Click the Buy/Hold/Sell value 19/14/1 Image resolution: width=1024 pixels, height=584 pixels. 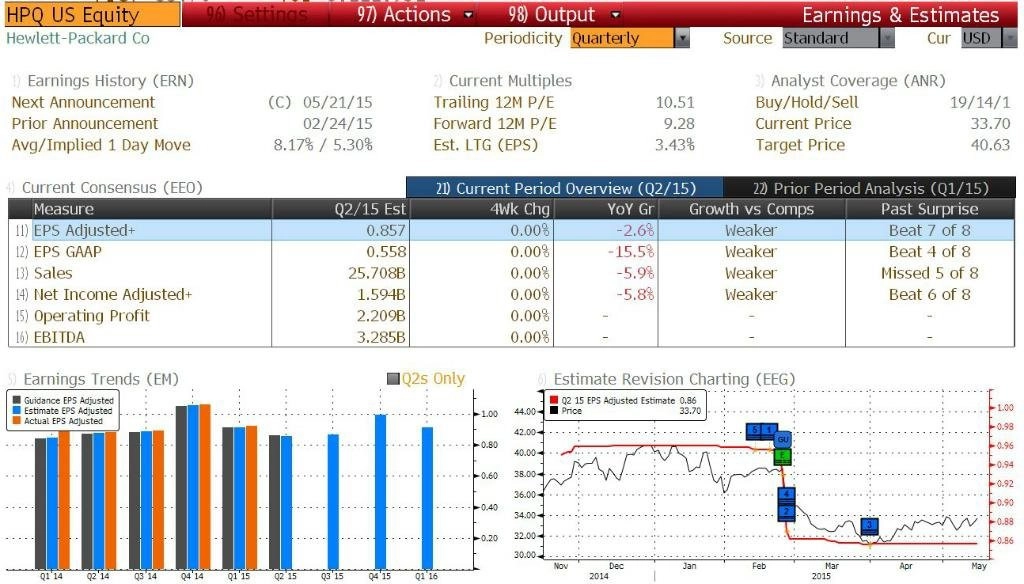point(980,103)
